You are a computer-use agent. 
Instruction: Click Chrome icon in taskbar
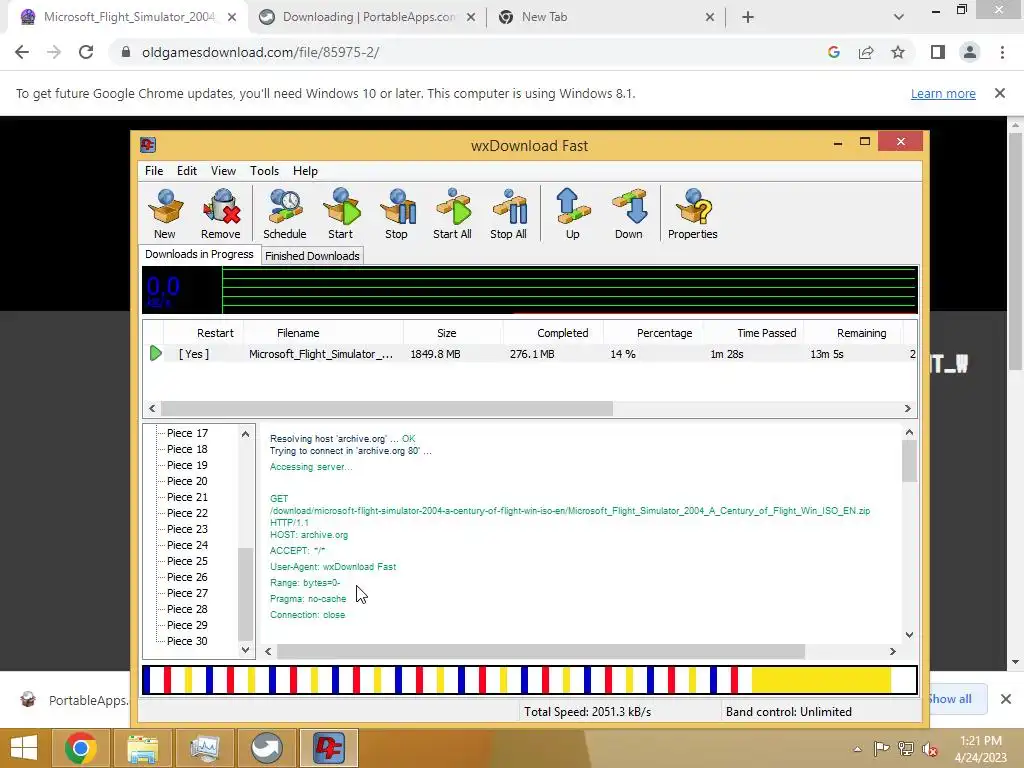pos(81,748)
